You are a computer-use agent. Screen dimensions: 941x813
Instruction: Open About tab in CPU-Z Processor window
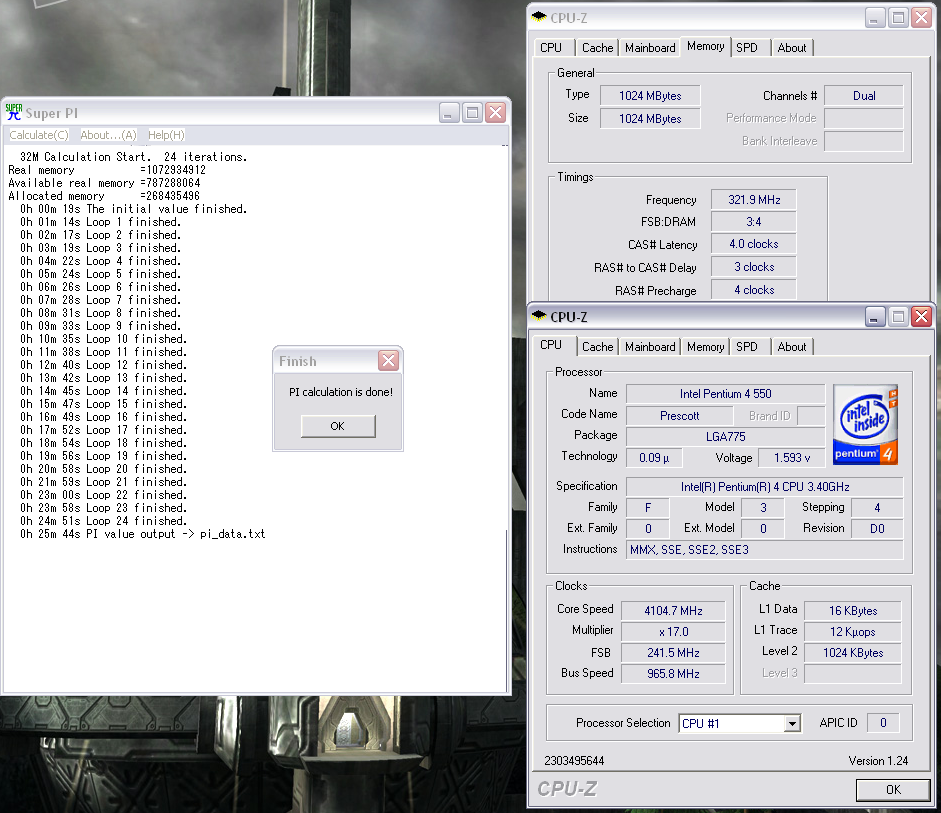[792, 347]
